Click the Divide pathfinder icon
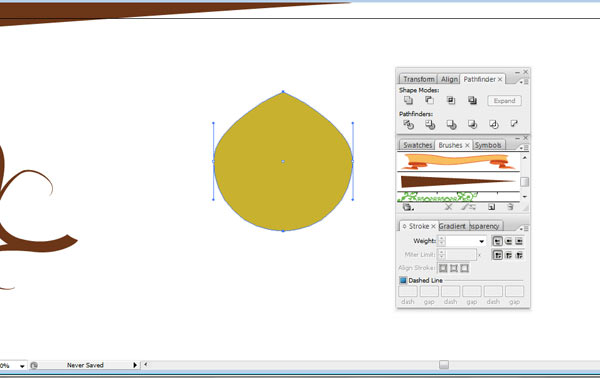The height and width of the screenshot is (378, 600). click(x=408, y=124)
